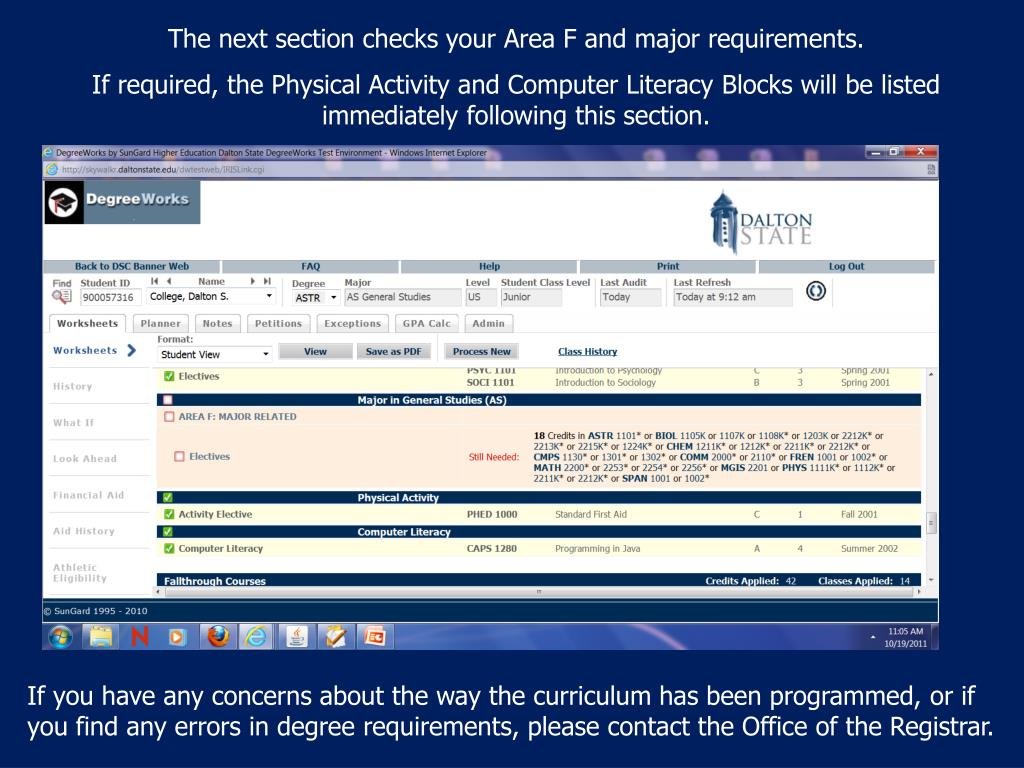This screenshot has height=768, width=1024.
Task: Toggle the Area F Major Related checkbox
Action: [169, 416]
